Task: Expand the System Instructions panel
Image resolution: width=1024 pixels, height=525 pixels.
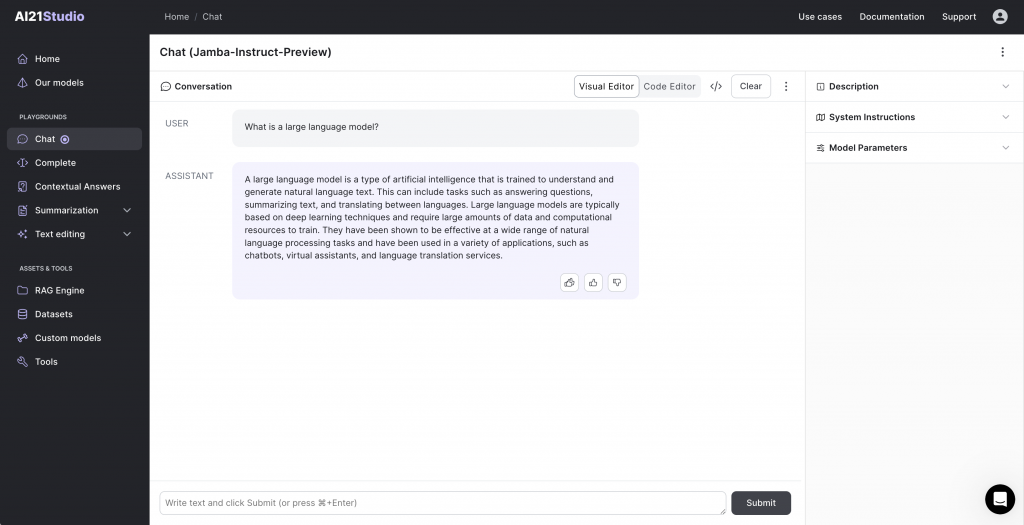Action: [914, 117]
